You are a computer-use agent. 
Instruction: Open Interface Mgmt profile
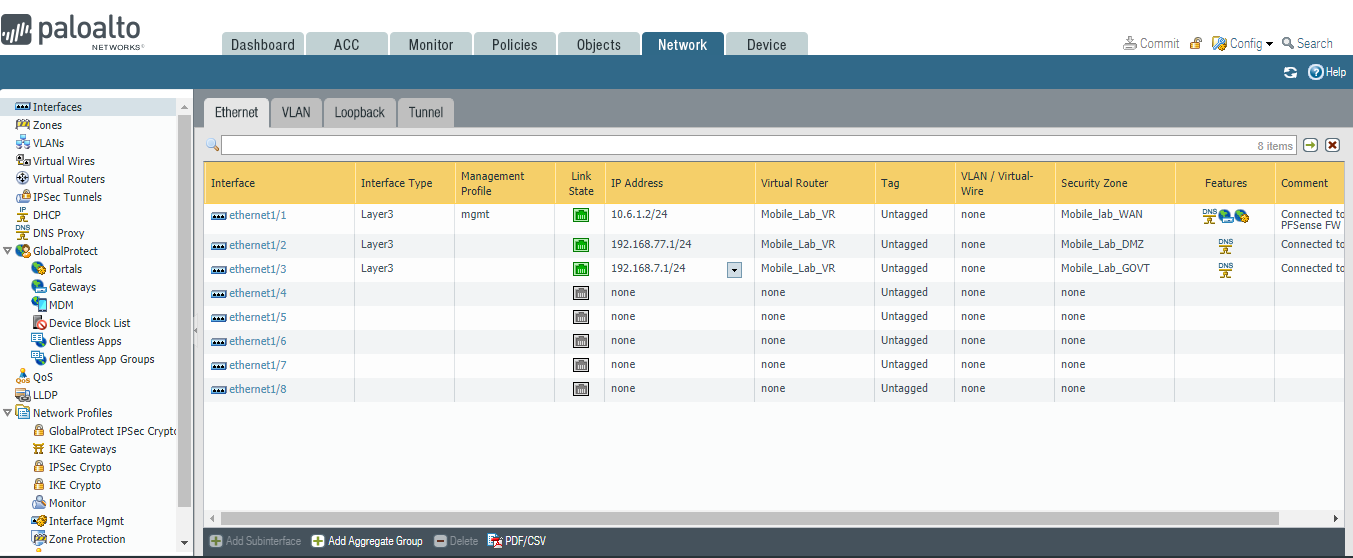[86, 521]
